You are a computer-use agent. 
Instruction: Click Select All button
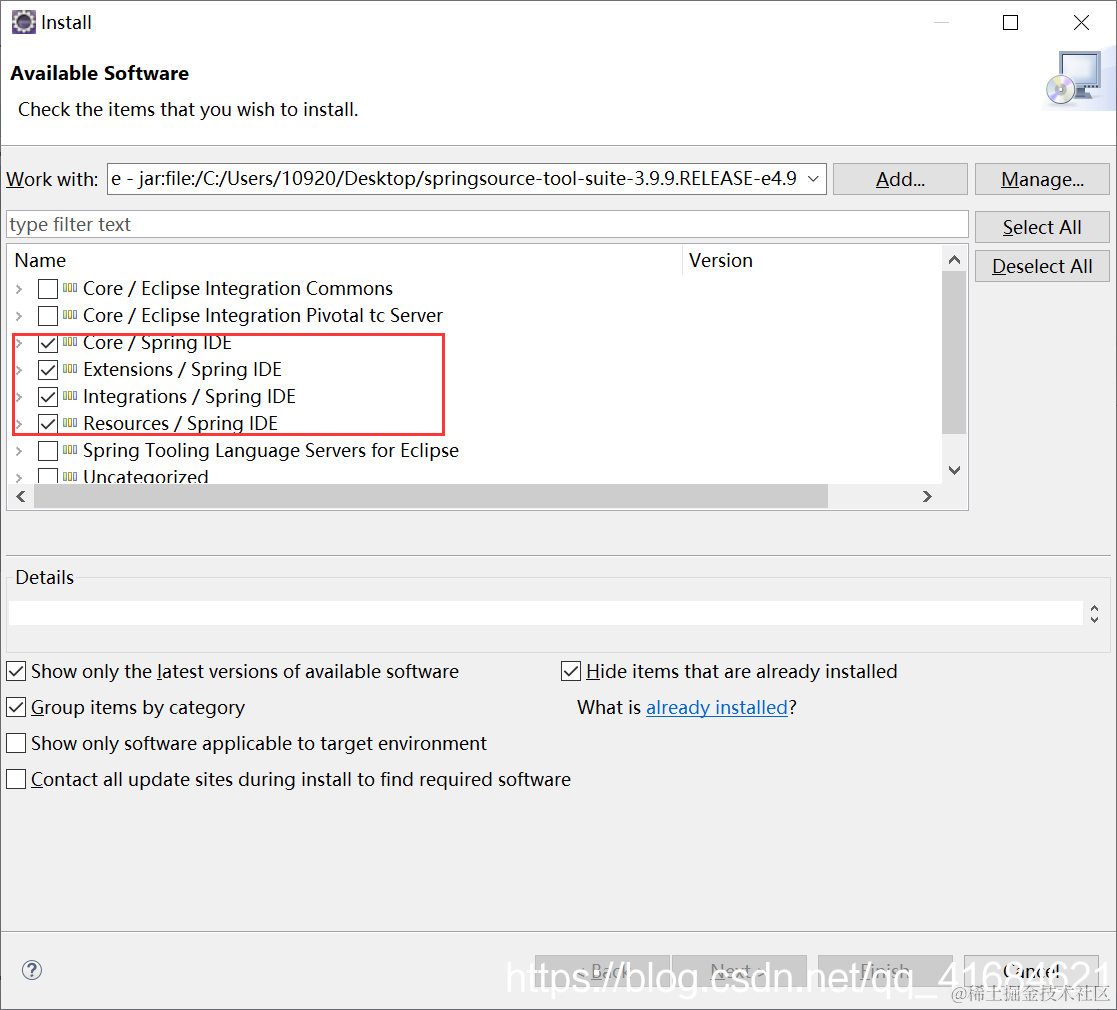coord(1041,227)
